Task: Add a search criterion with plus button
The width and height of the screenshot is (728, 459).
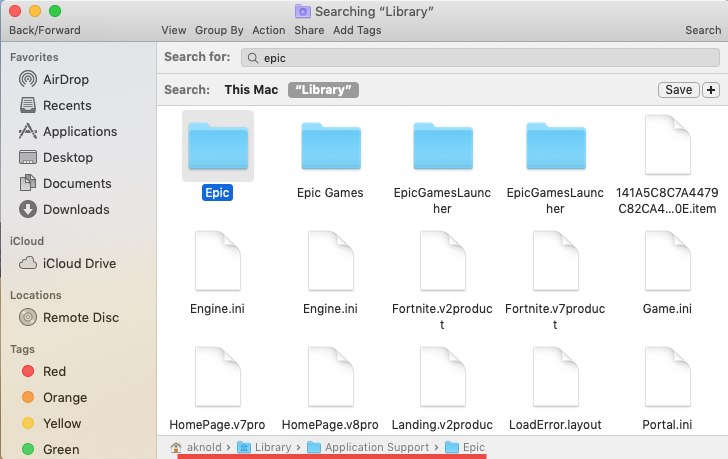Action: pyautogui.click(x=711, y=90)
